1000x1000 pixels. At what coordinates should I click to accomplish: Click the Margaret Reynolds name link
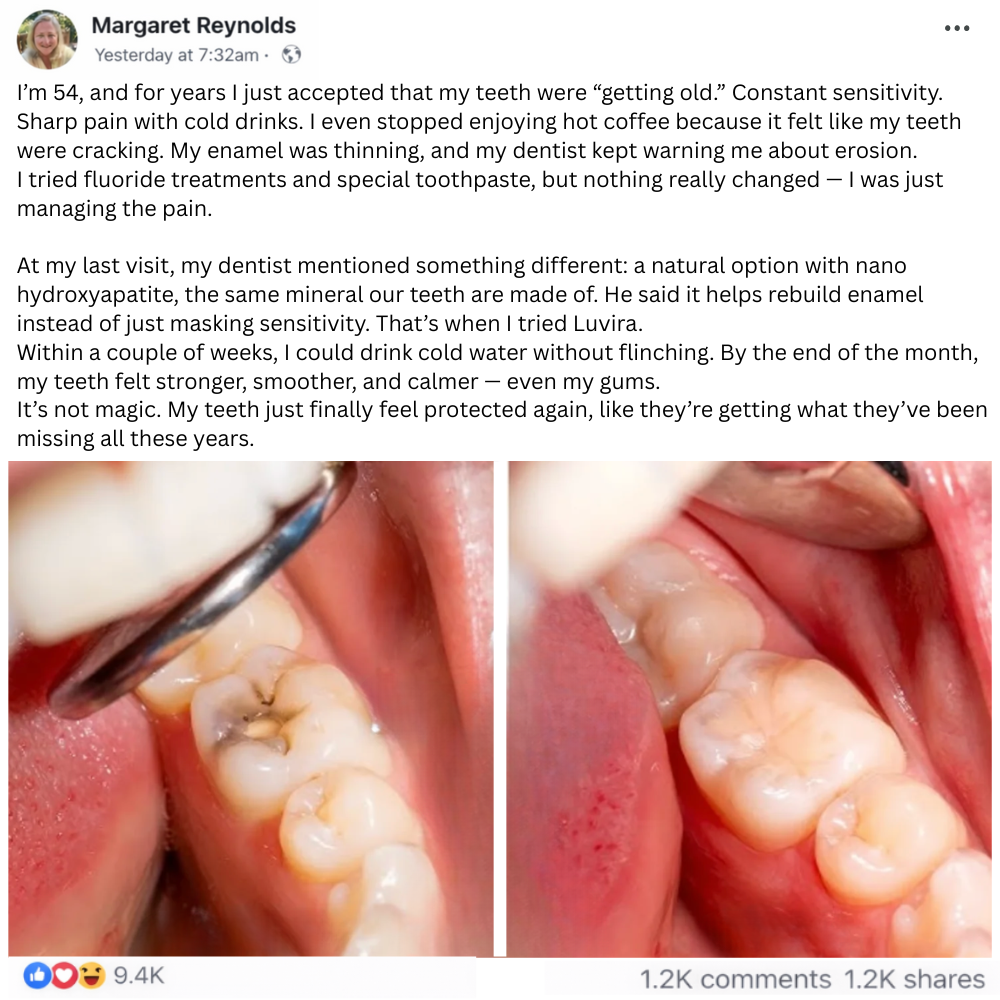pos(194,26)
